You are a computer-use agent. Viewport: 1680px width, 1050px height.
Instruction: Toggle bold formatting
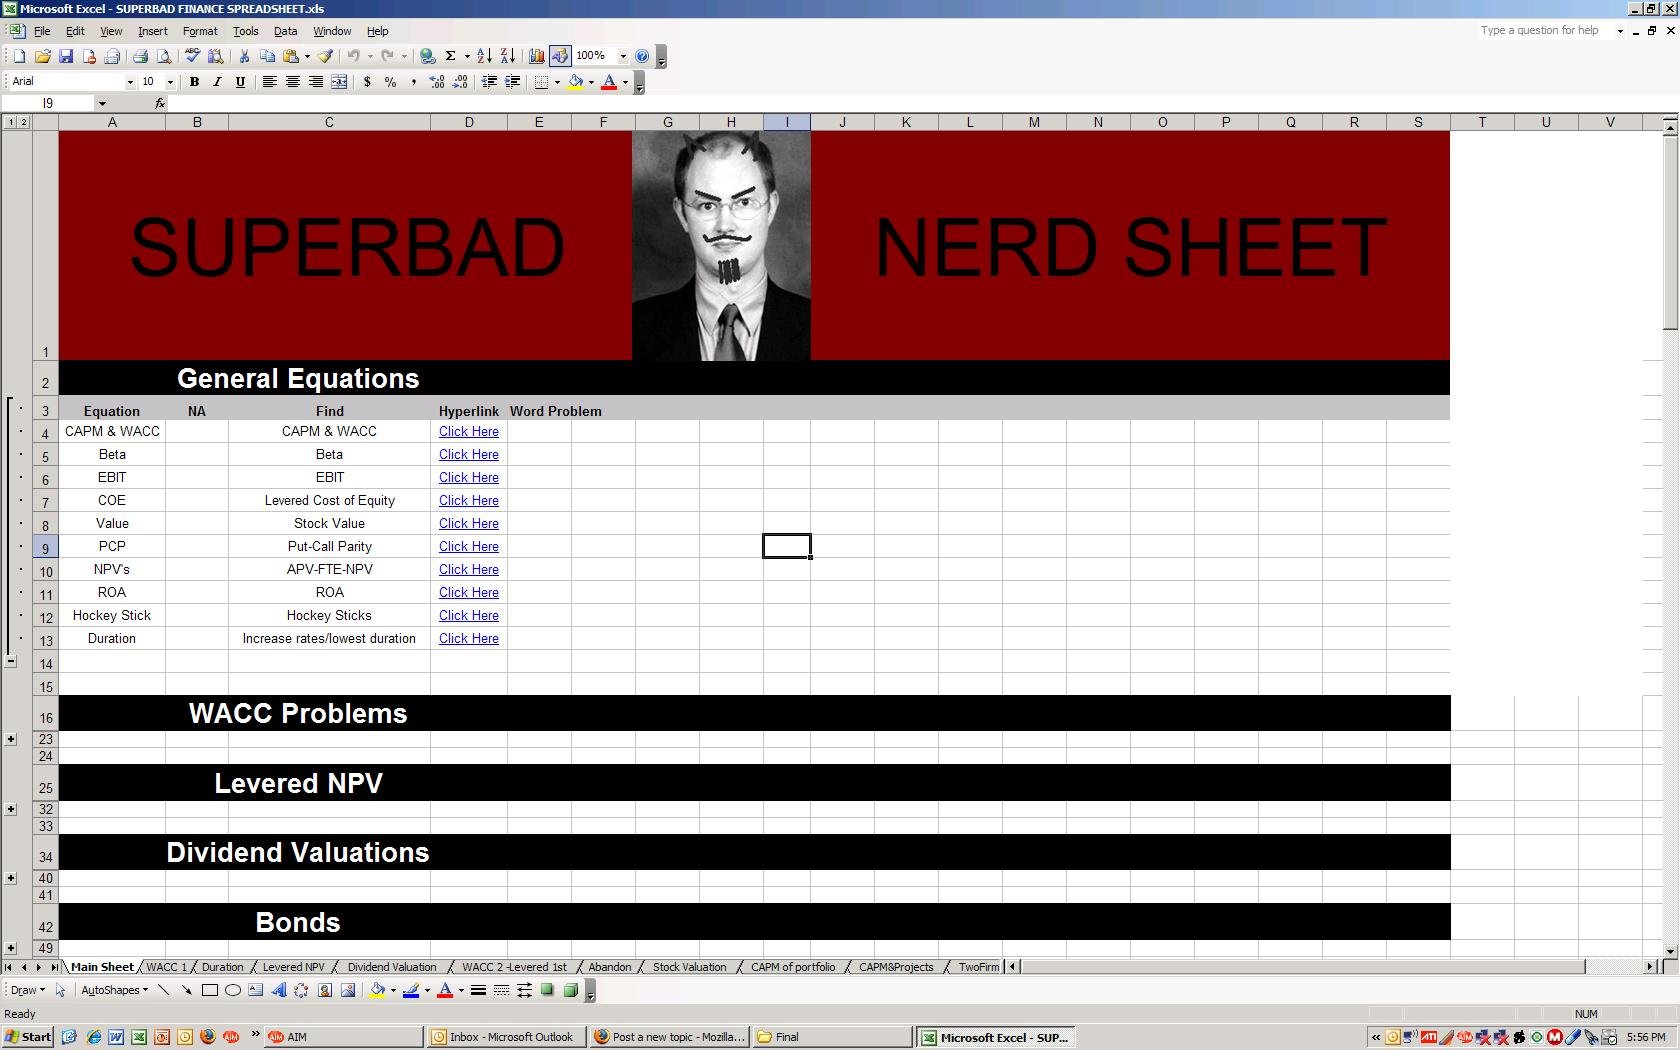[195, 82]
